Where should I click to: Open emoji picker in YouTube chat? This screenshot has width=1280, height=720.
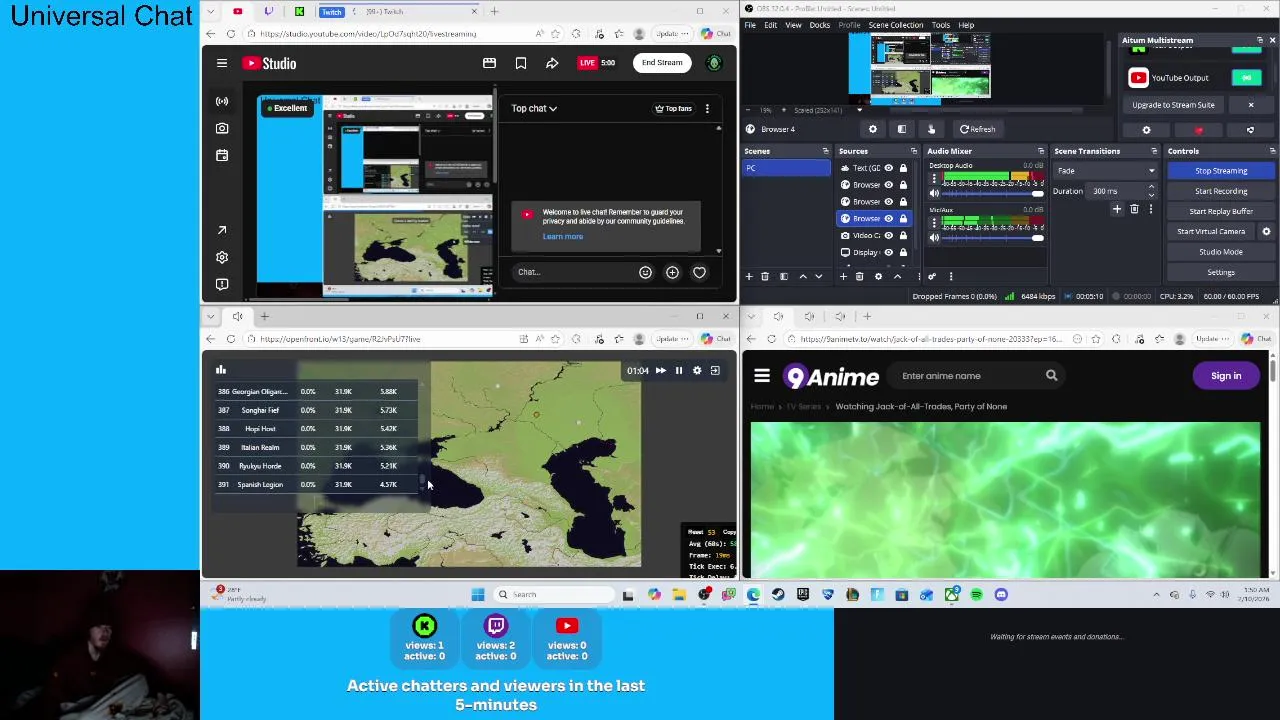click(x=645, y=272)
